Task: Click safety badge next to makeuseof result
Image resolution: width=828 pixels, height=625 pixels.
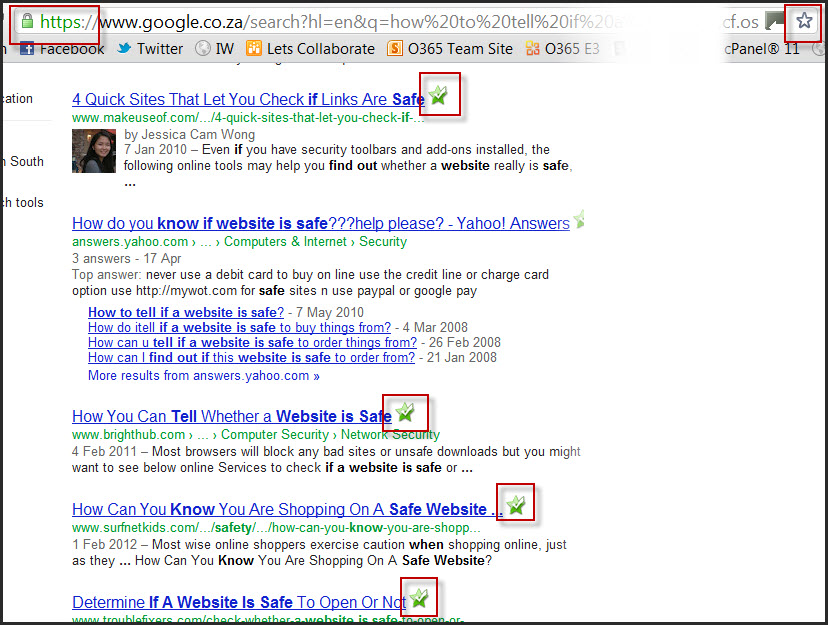Action: click(x=438, y=96)
